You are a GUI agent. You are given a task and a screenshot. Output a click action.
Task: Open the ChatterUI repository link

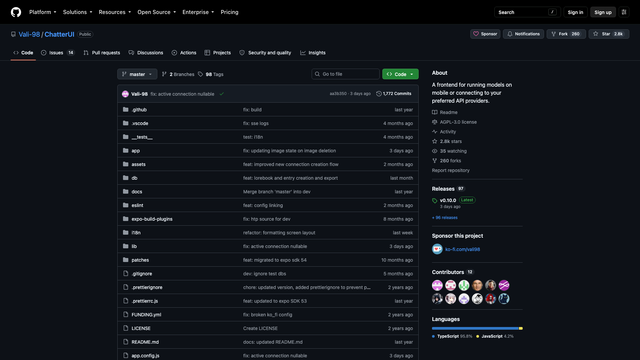(x=59, y=34)
